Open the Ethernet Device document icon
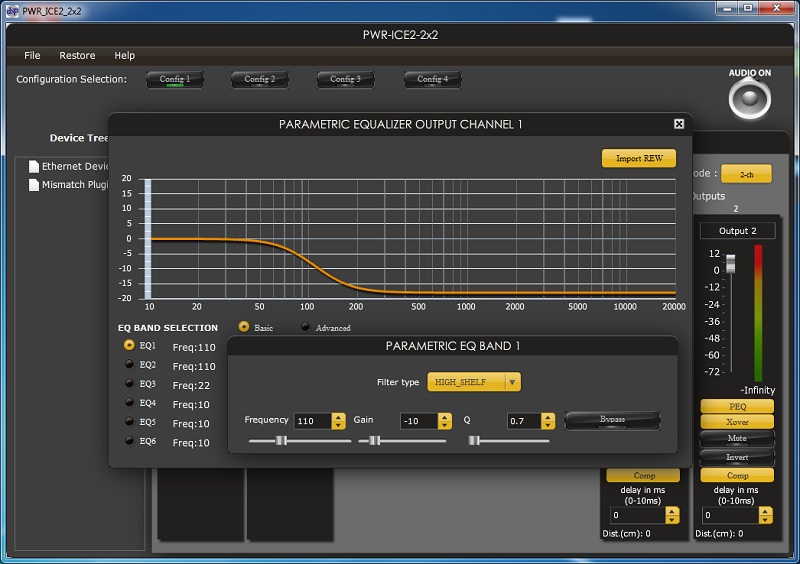Image resolution: width=800 pixels, height=564 pixels. [34, 166]
